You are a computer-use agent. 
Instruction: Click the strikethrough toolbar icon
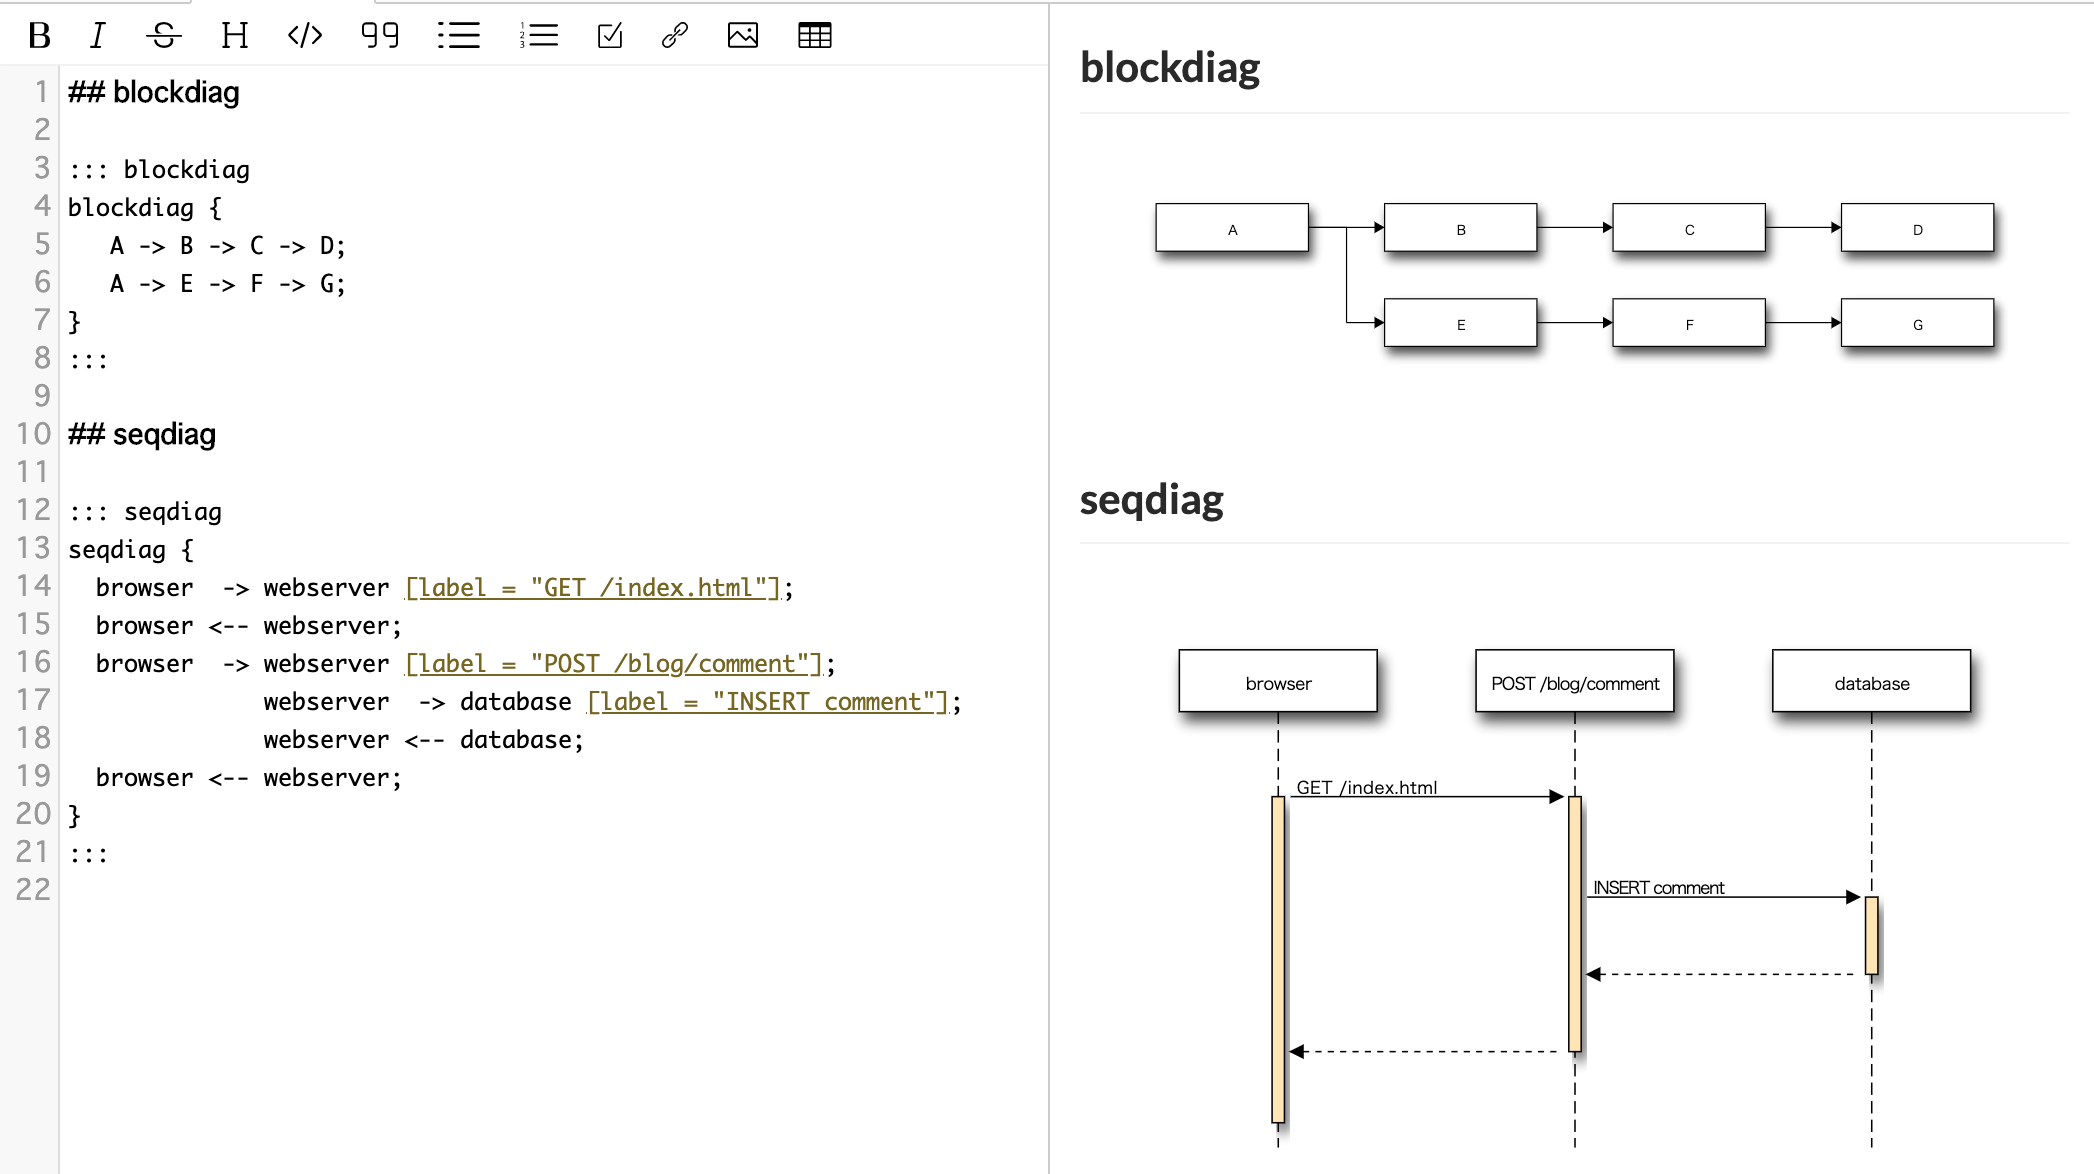click(x=163, y=36)
